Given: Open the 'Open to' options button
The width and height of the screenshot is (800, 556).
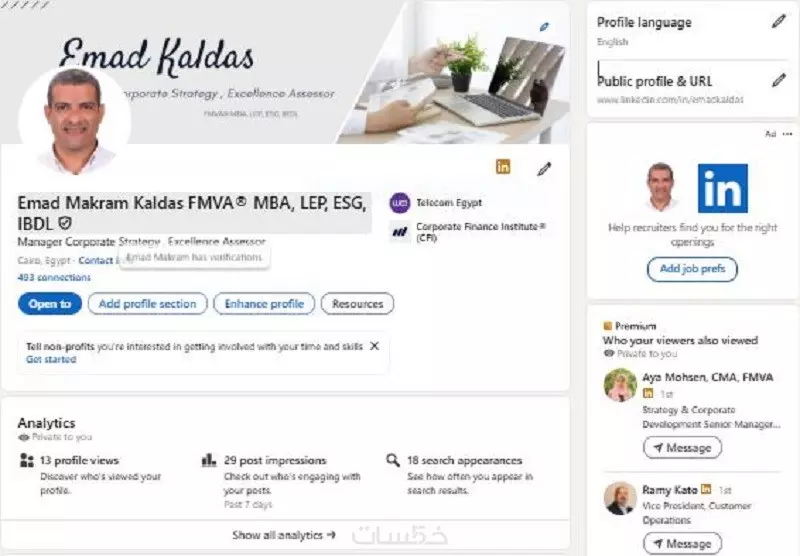Looking at the screenshot, I should pyautogui.click(x=50, y=304).
